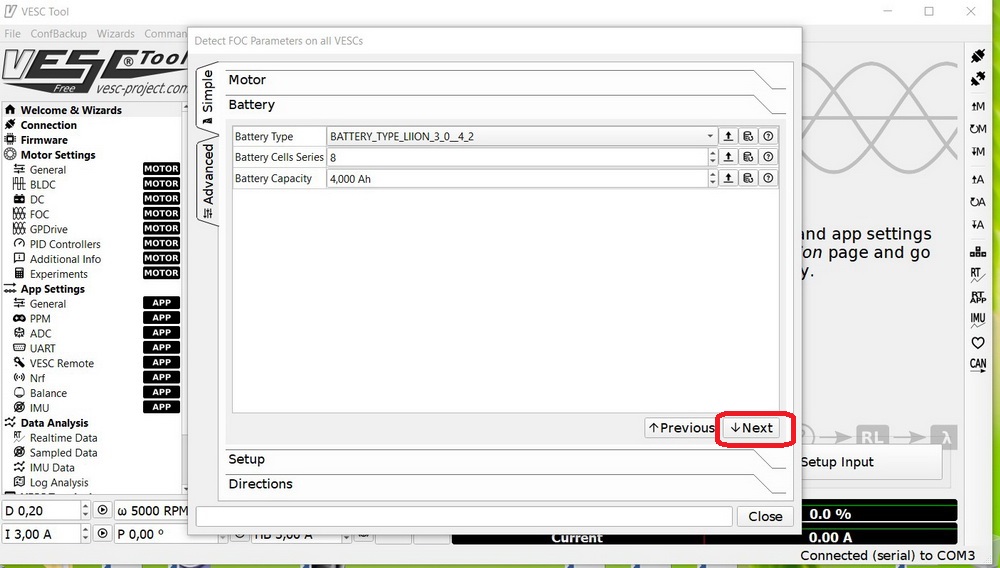The image size is (1000, 568).
Task: Click the read app configuration icon (↑A)
Action: pos(978,180)
